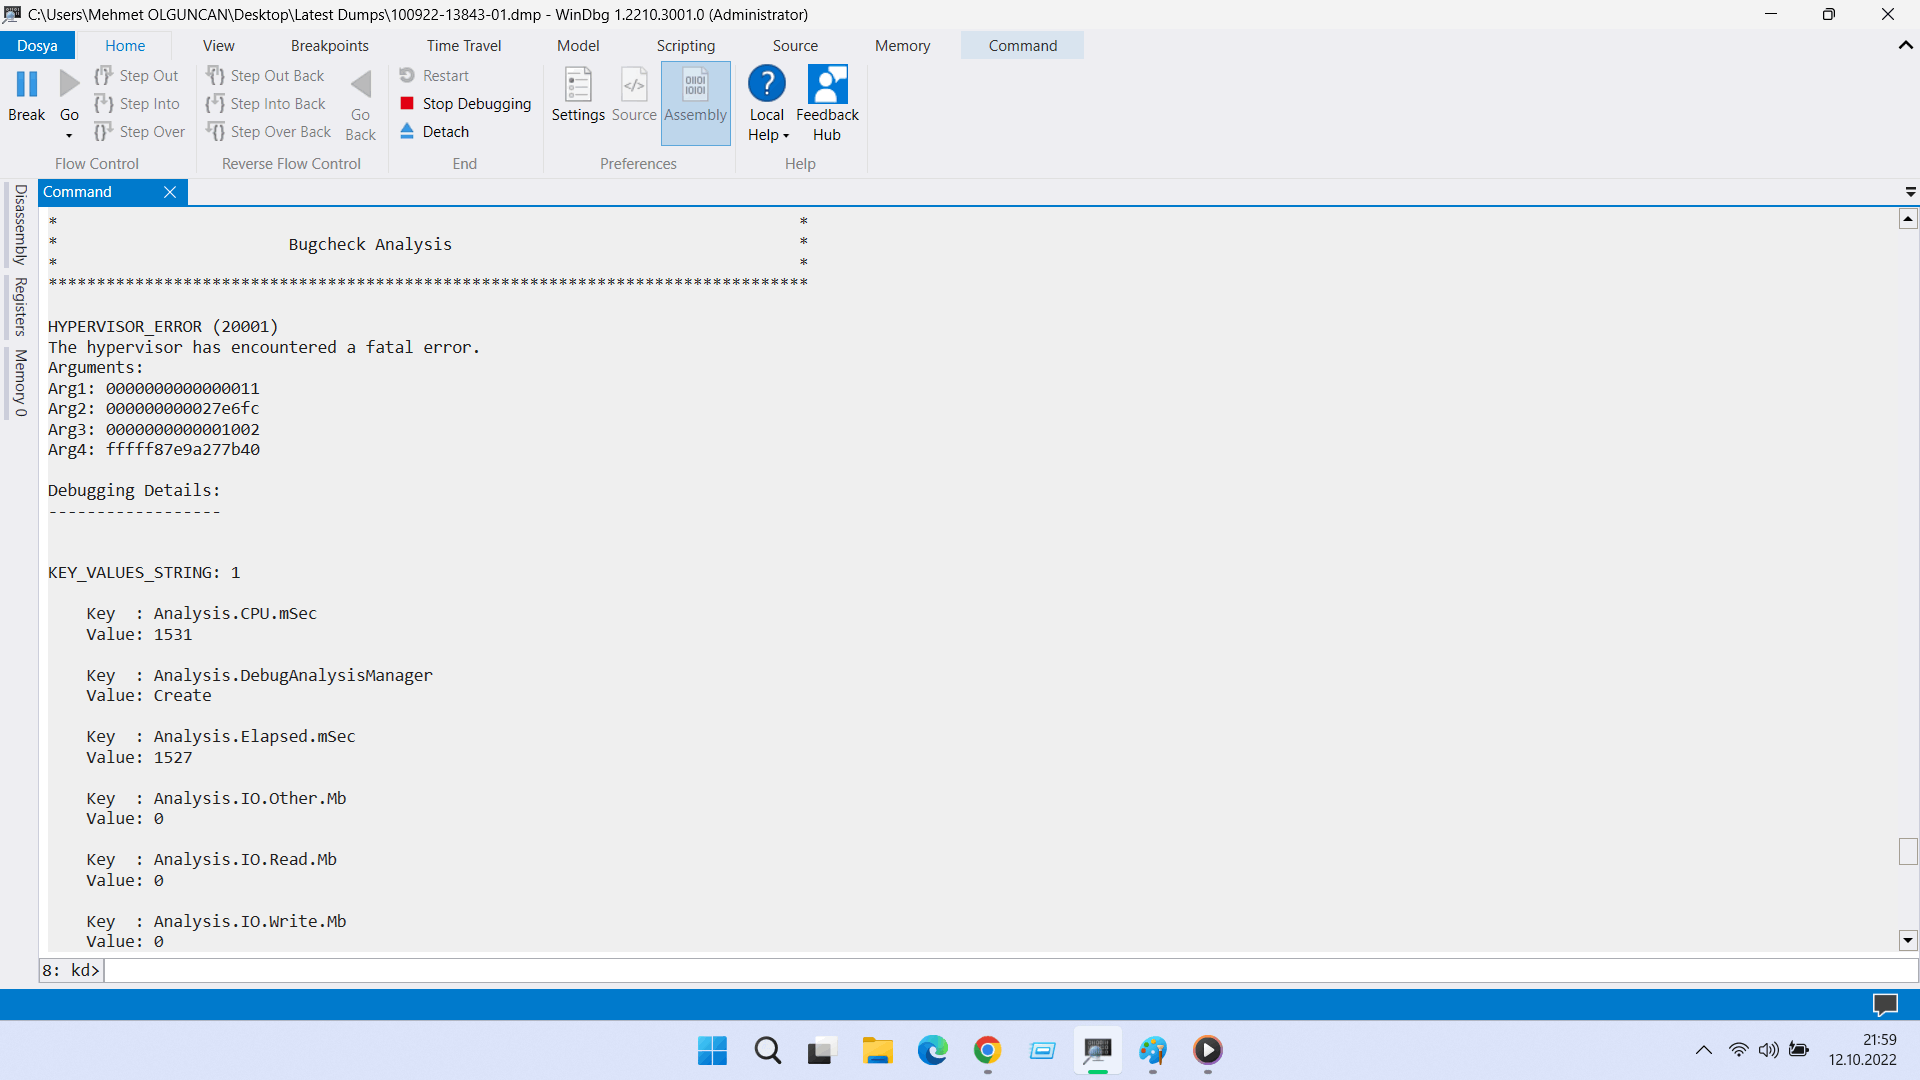1920x1080 pixels.
Task: Toggle Assembly mode in Preferences
Action: pos(695,85)
